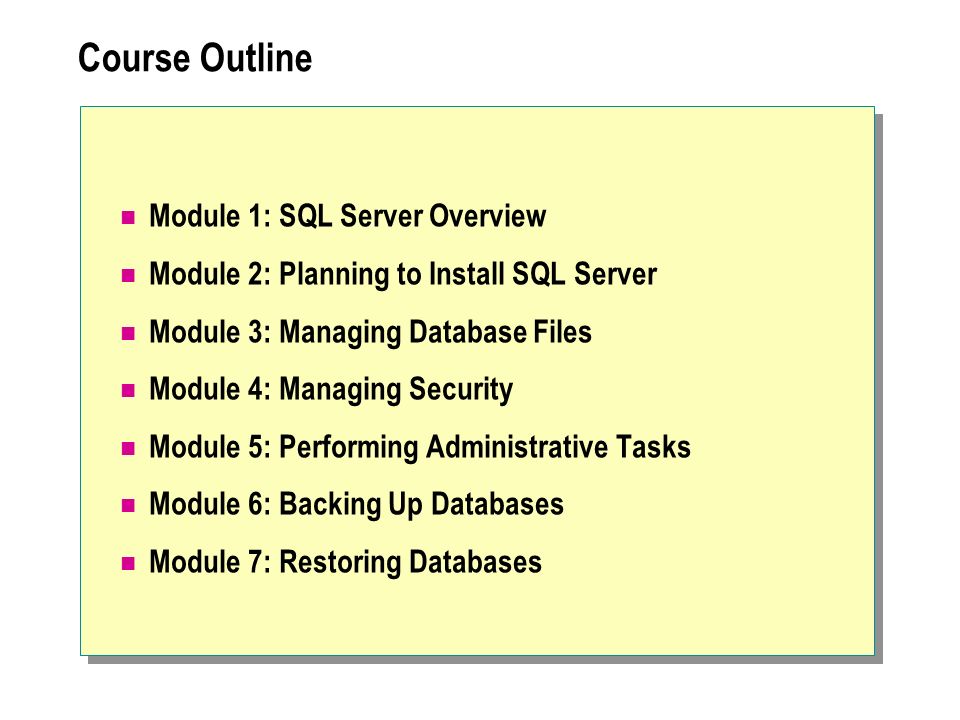Click the Course Outline title
Image resolution: width=960 pixels, height=720 pixels.
pos(195,58)
